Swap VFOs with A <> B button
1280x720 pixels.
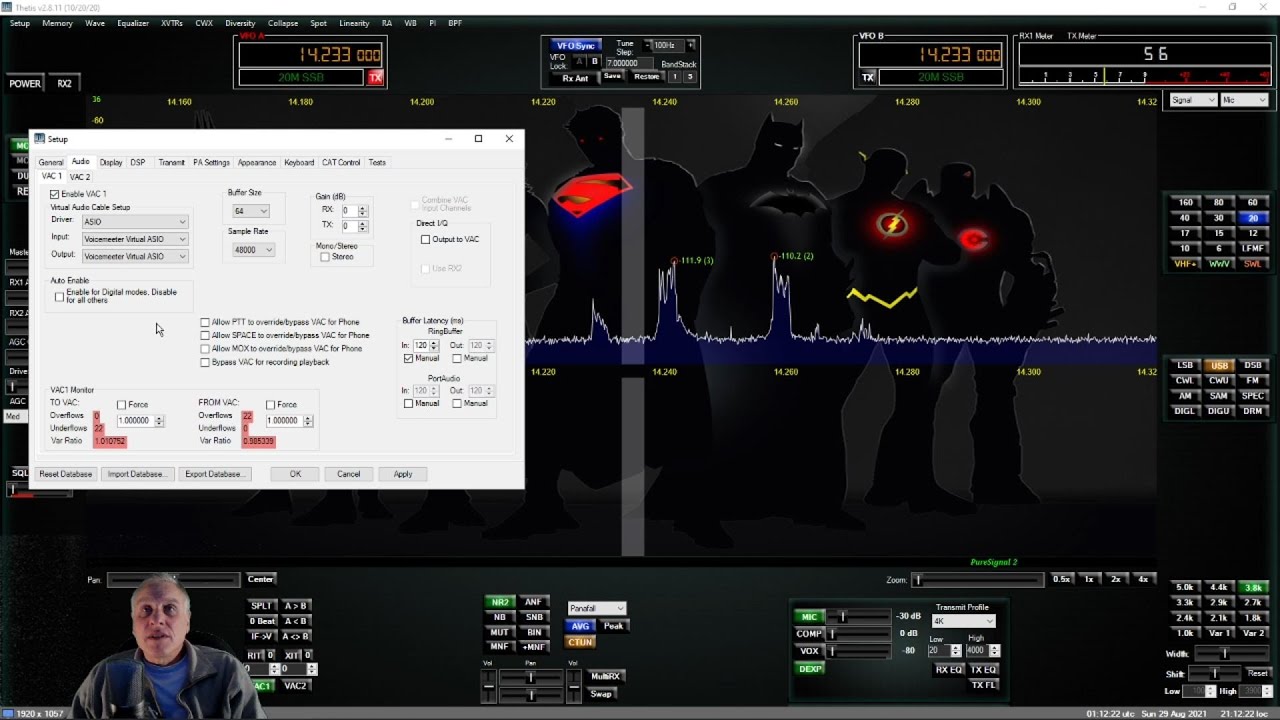295,636
